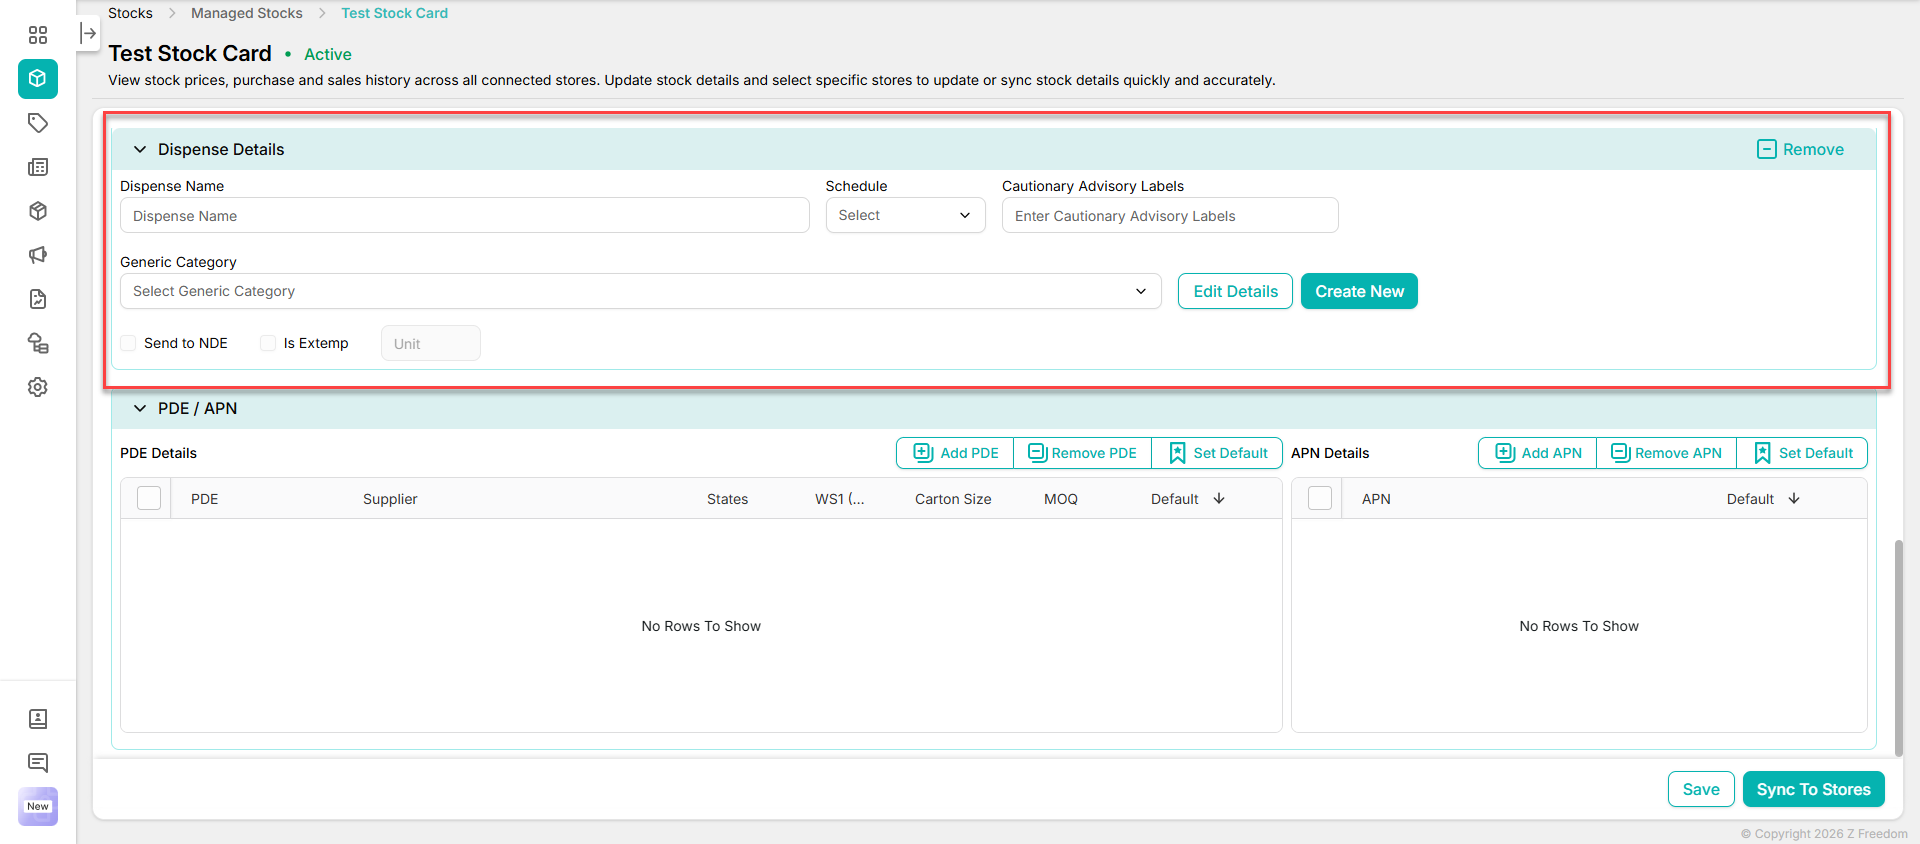Click Set Default in APN Details
Screen dimensions: 1920x844
1802,453
